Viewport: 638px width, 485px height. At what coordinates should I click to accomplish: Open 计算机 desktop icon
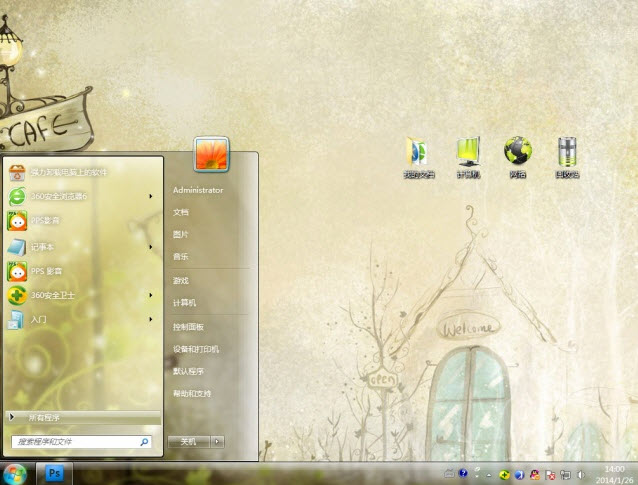(469, 157)
